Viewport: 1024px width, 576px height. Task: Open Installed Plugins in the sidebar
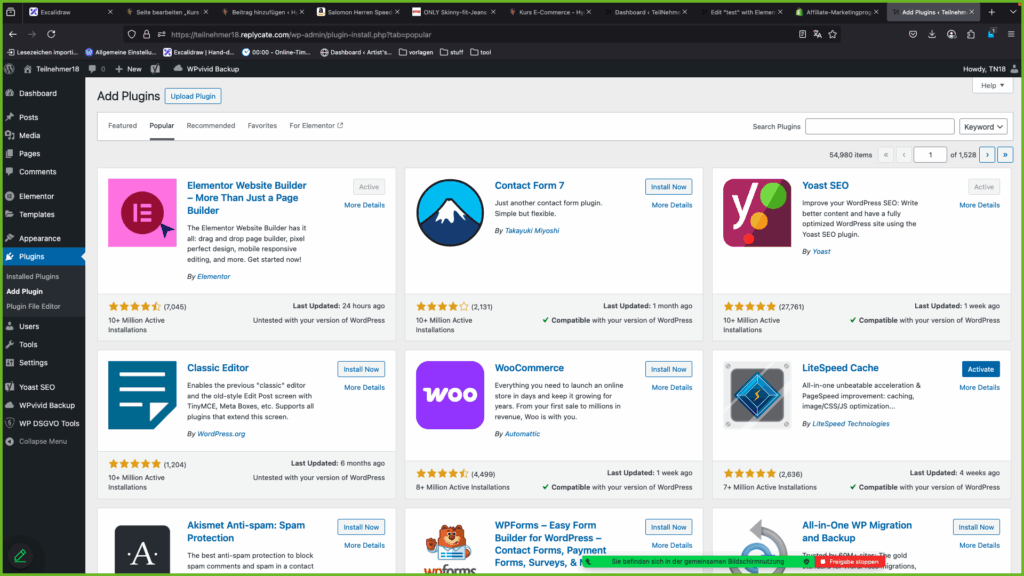(33, 276)
